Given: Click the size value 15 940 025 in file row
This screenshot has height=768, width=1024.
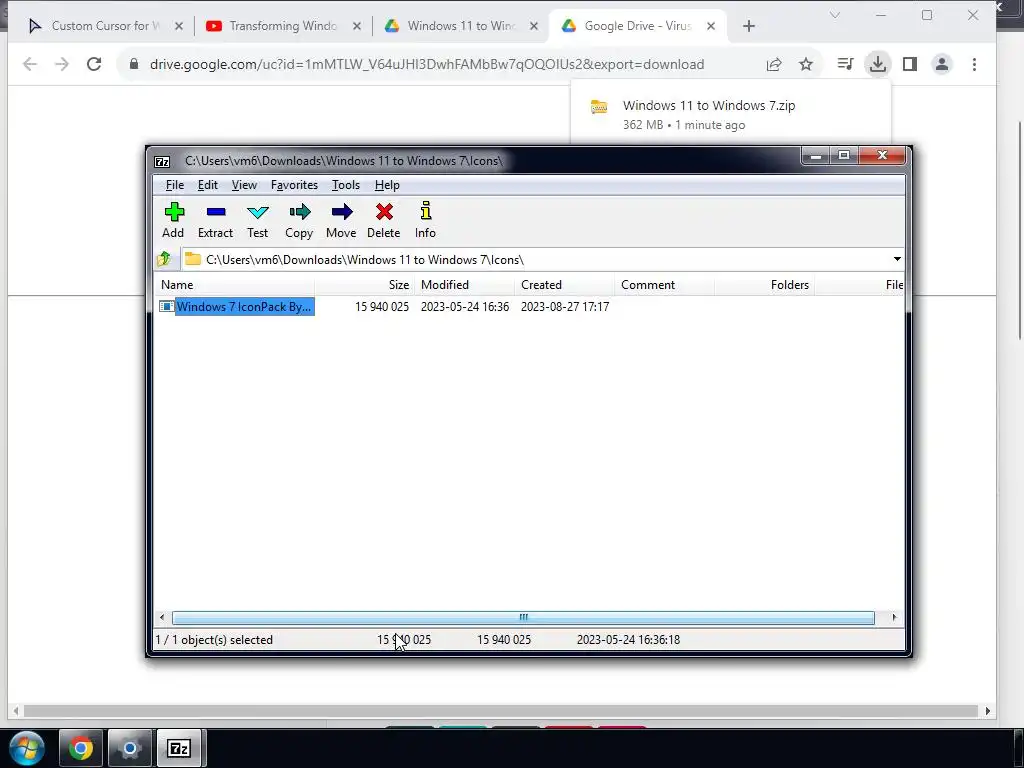Looking at the screenshot, I should (381, 307).
